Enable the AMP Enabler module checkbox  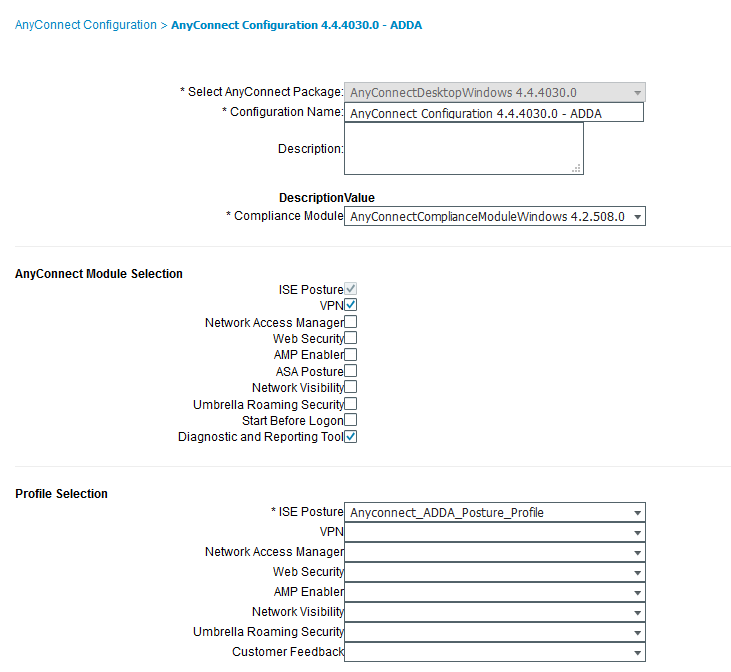(x=351, y=354)
